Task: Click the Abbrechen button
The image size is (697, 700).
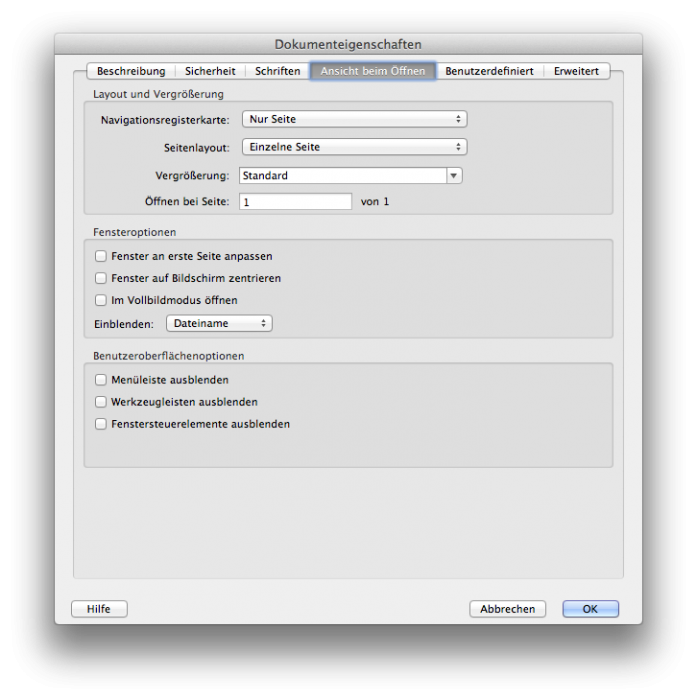Action: pos(508,609)
